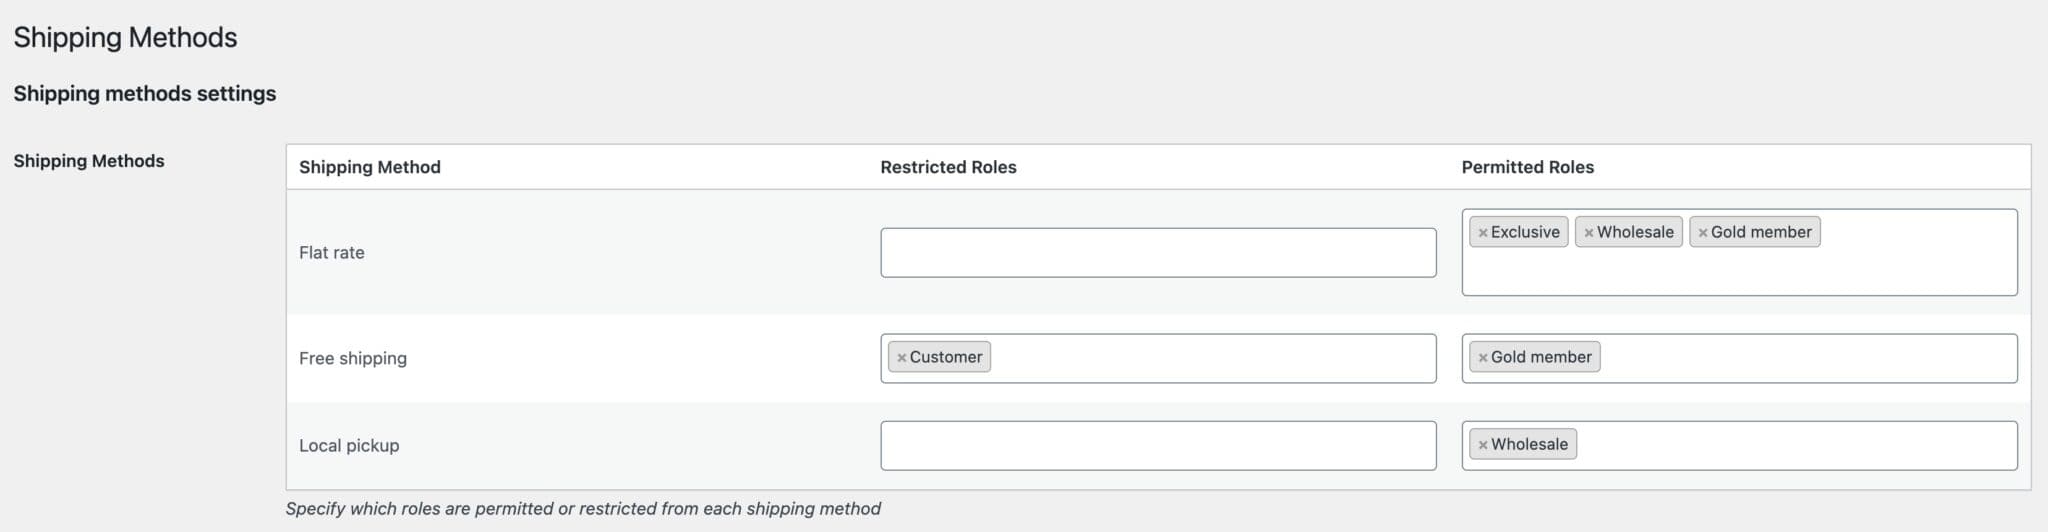Click the Local pickup method label
The width and height of the screenshot is (2048, 532).
(x=349, y=446)
